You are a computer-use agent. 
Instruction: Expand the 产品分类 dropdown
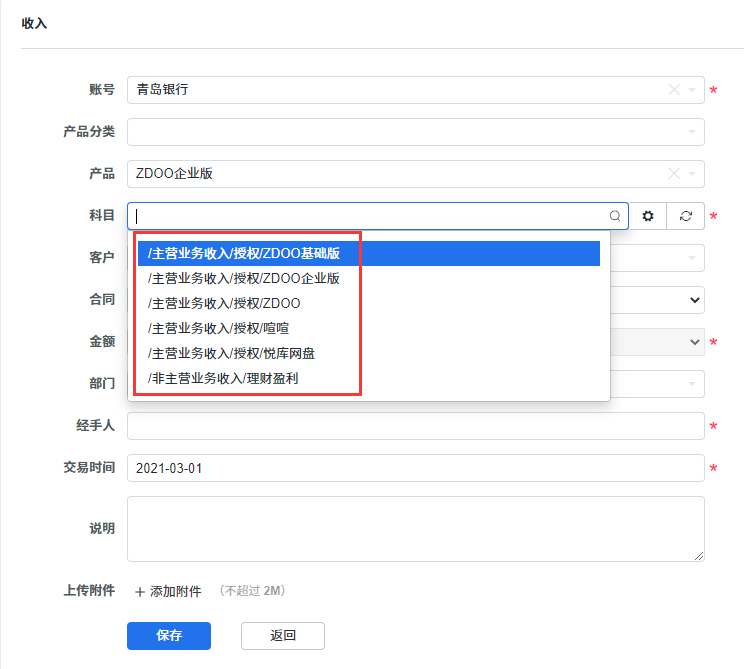coord(692,132)
